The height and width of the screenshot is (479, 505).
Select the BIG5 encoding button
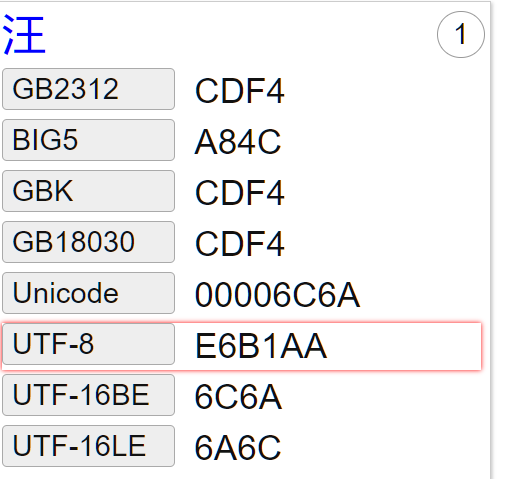pyautogui.click(x=88, y=140)
